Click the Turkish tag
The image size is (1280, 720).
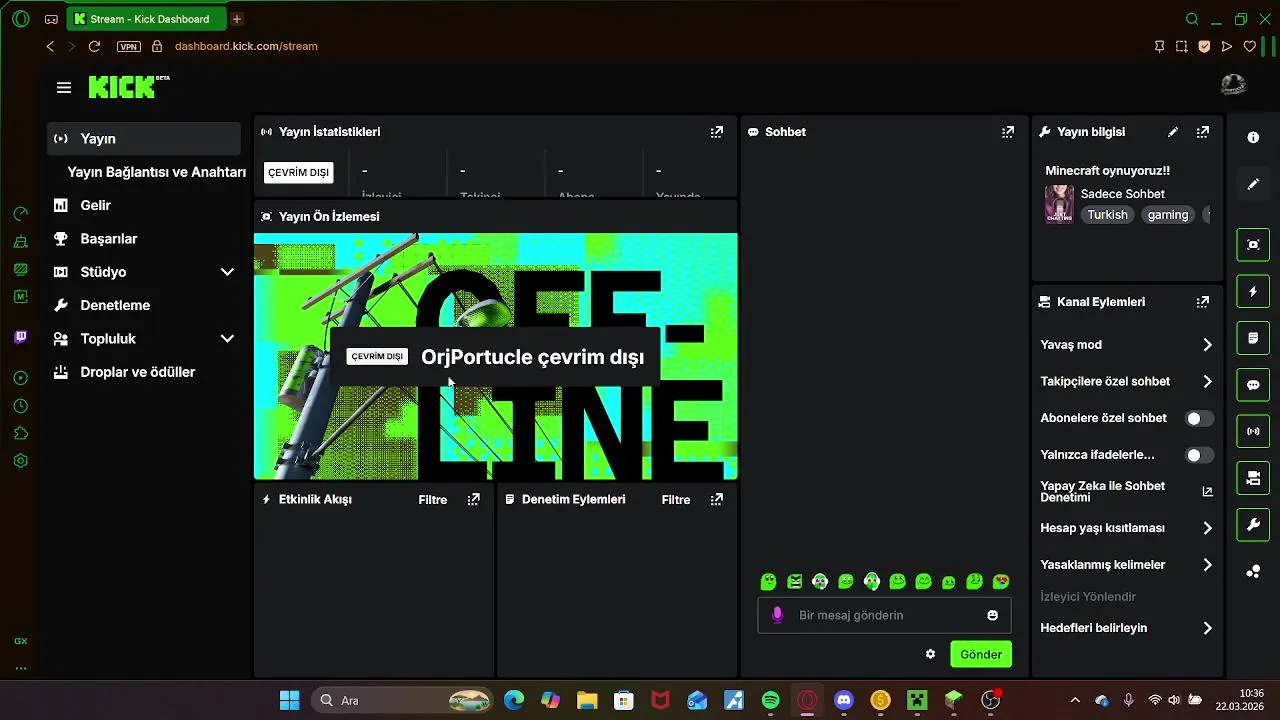click(1107, 215)
